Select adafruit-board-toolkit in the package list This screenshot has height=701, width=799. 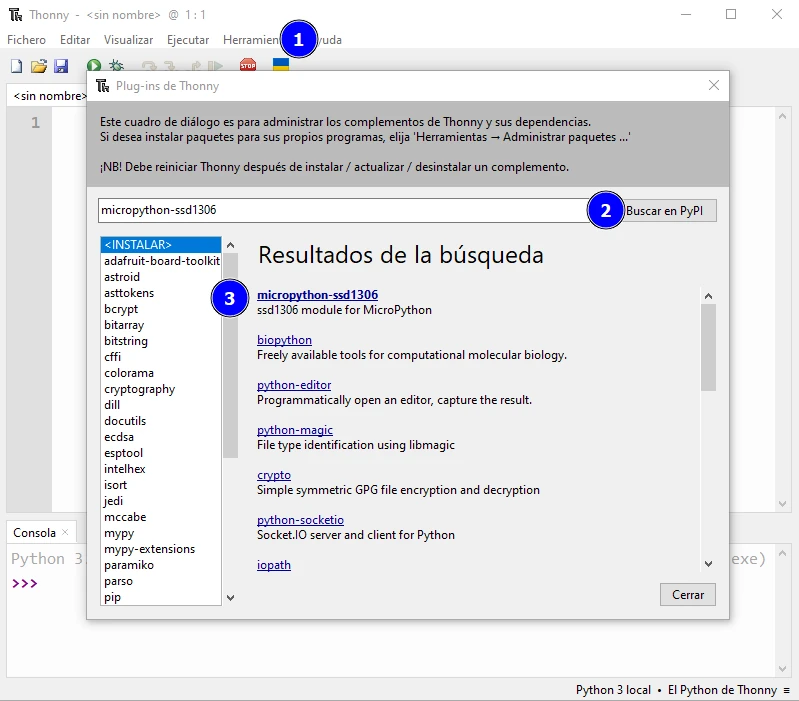[161, 261]
